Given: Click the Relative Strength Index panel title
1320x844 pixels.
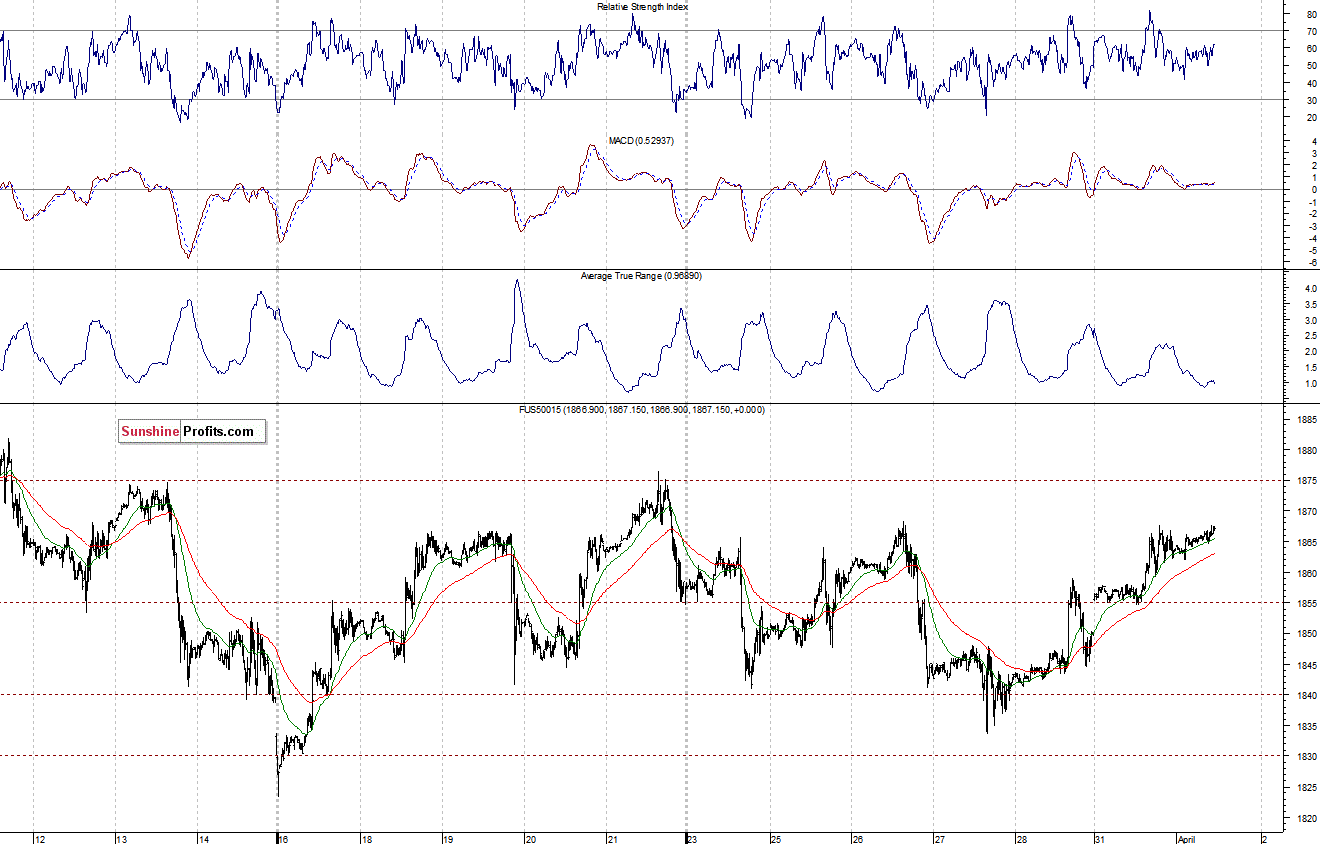Looking at the screenshot, I should point(642,6).
